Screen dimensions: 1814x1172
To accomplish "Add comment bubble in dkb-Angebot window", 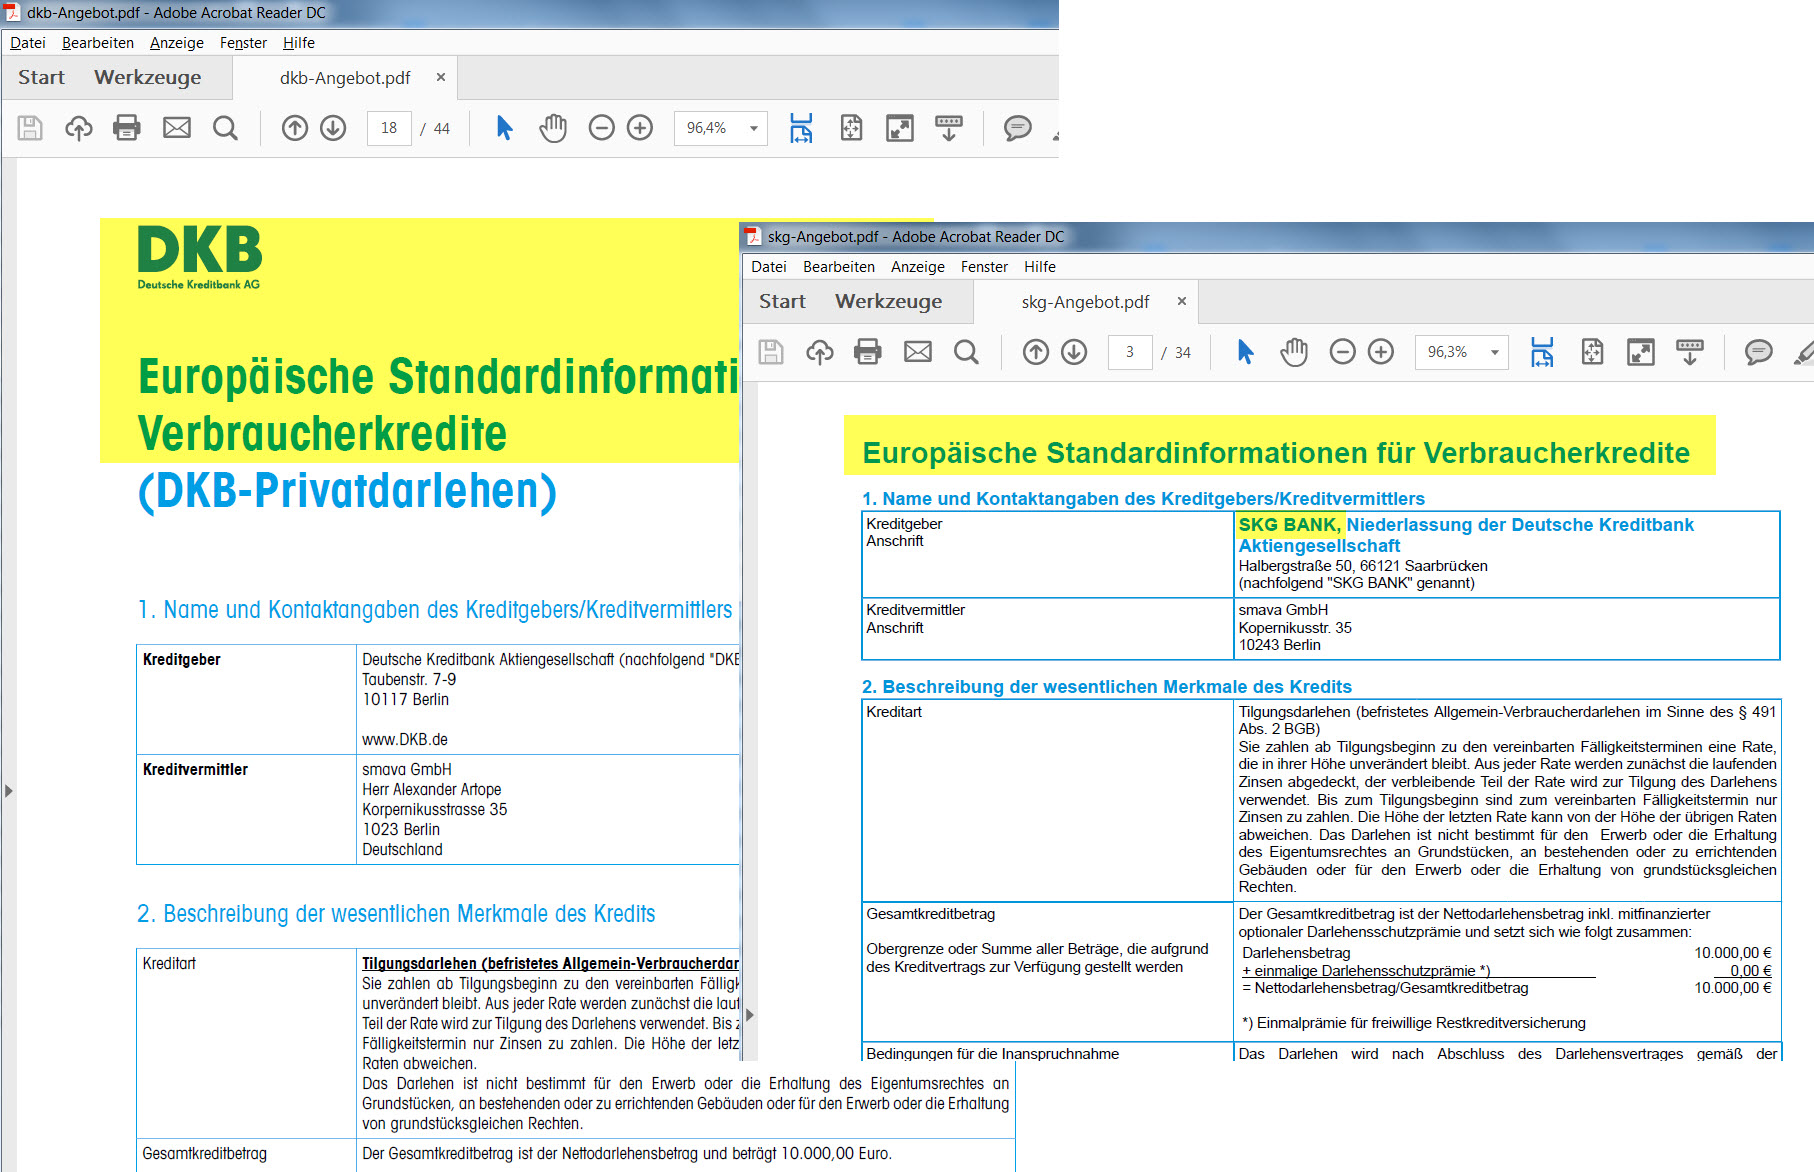I will tap(1017, 128).
